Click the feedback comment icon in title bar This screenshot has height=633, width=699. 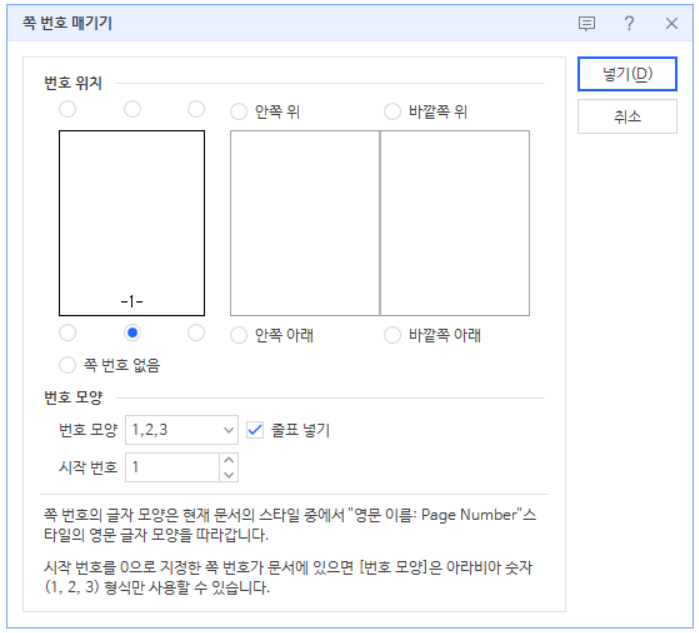coord(587,23)
